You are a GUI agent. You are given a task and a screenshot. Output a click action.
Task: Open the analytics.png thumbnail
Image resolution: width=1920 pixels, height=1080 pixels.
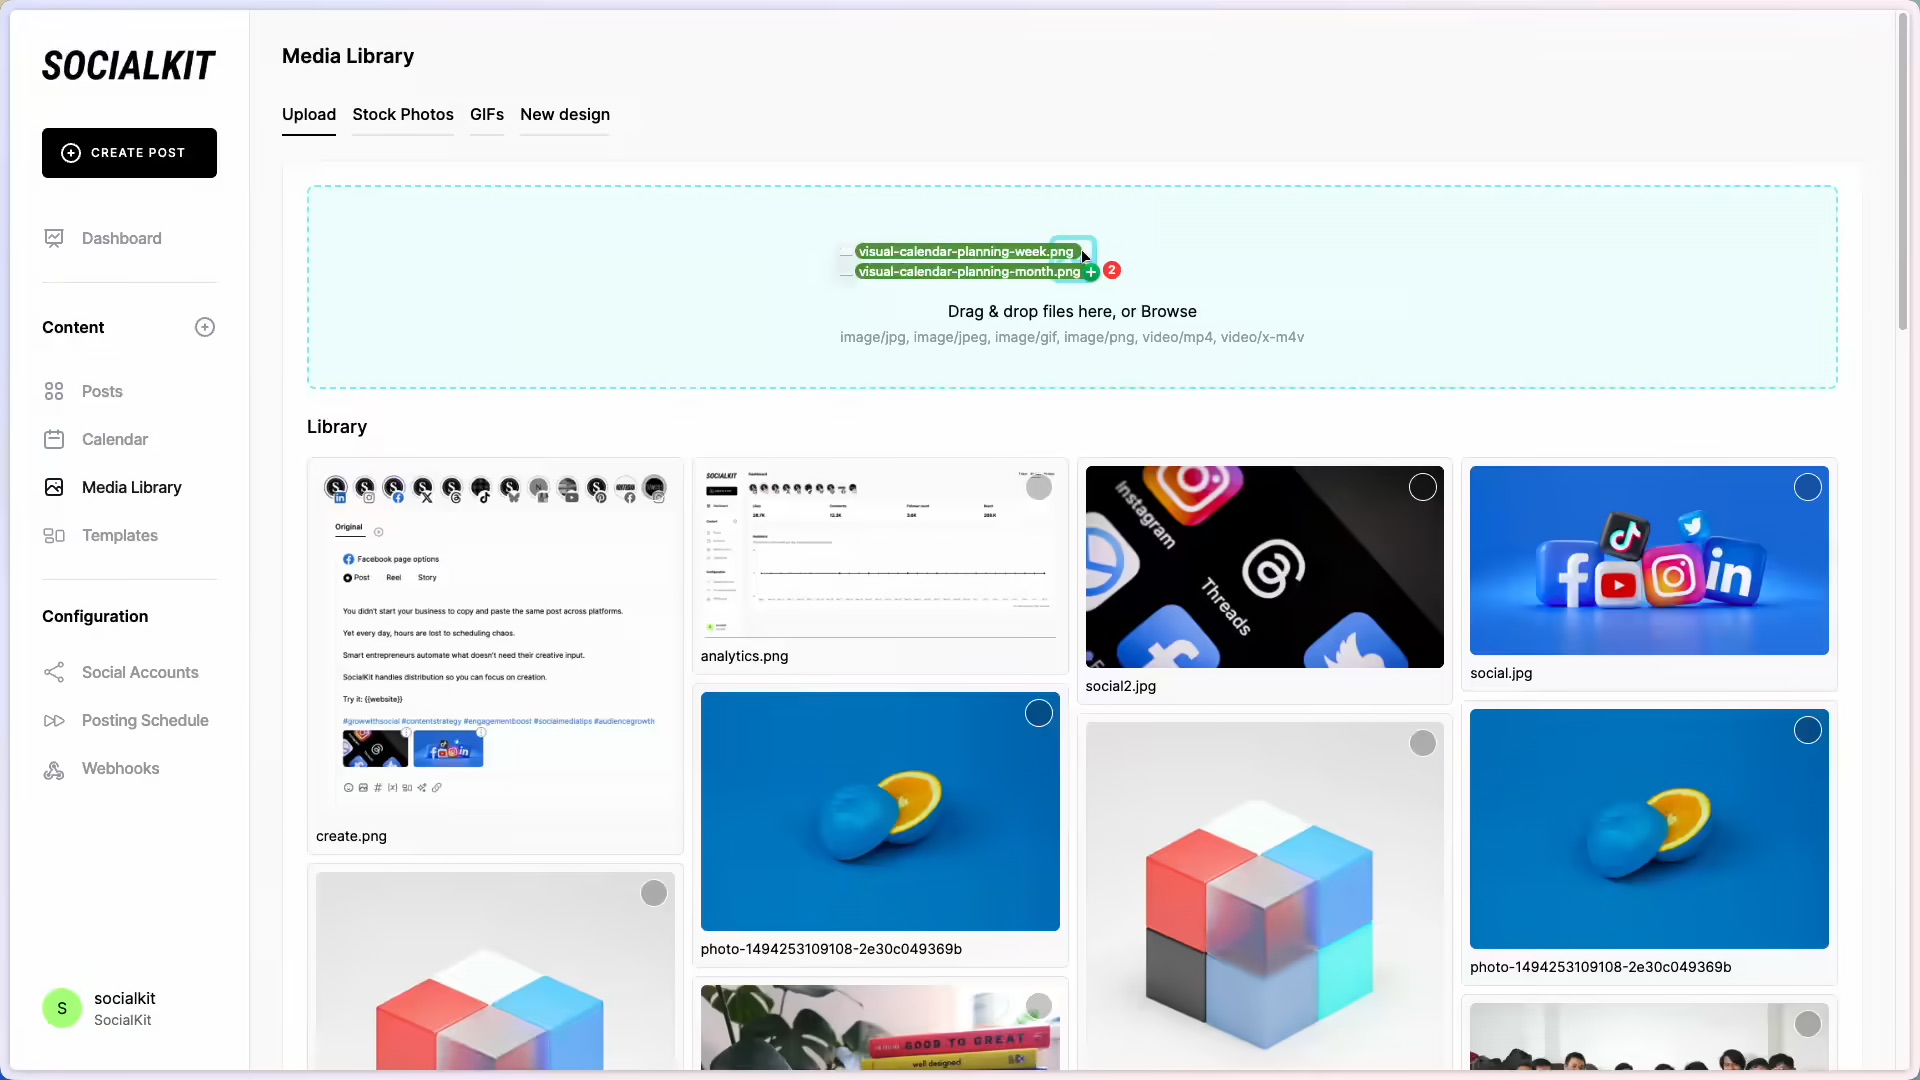pyautogui.click(x=880, y=552)
